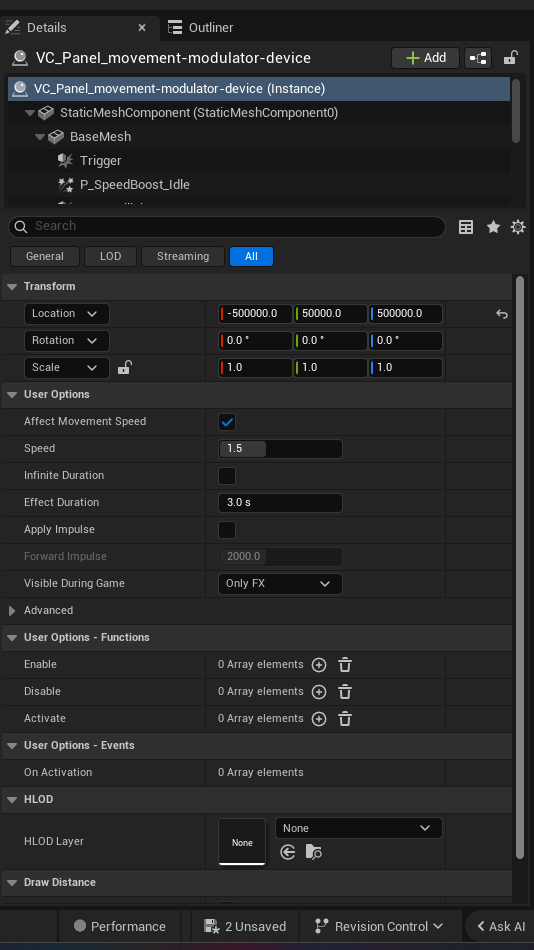Viewport: 534px width, 950px height.
Task: Clear the Enable array with trash icon
Action: (345, 665)
